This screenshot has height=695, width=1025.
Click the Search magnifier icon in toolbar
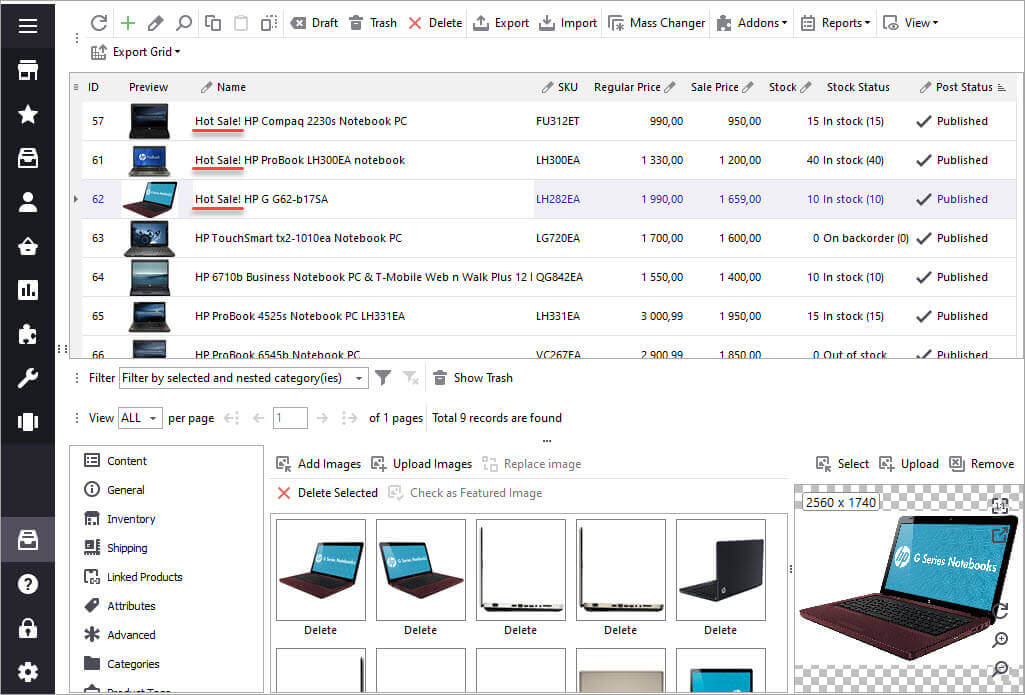click(184, 22)
